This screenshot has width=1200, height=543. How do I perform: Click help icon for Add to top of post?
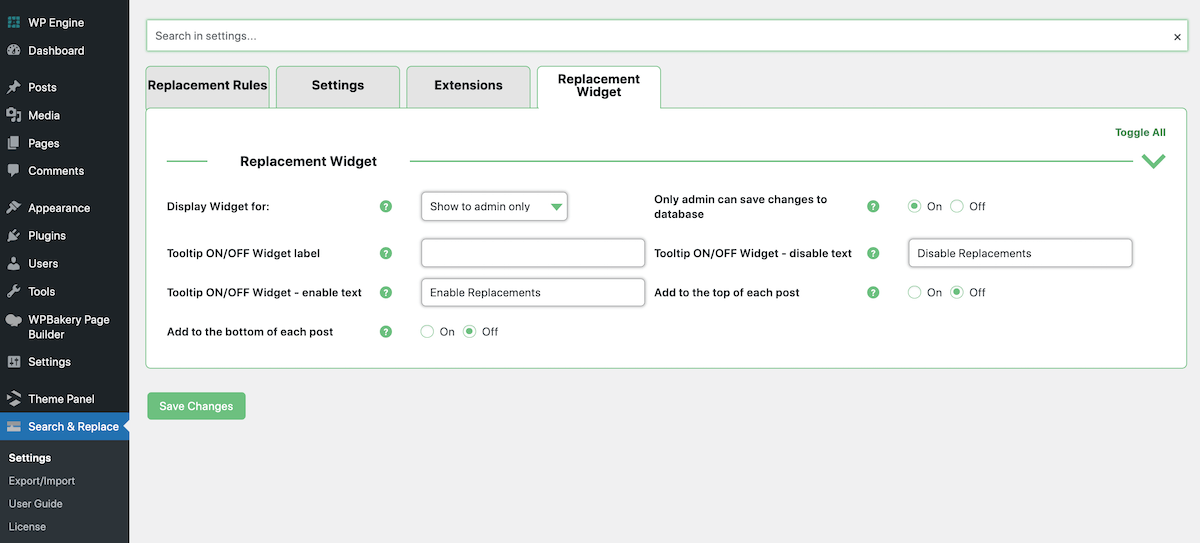coord(873,292)
